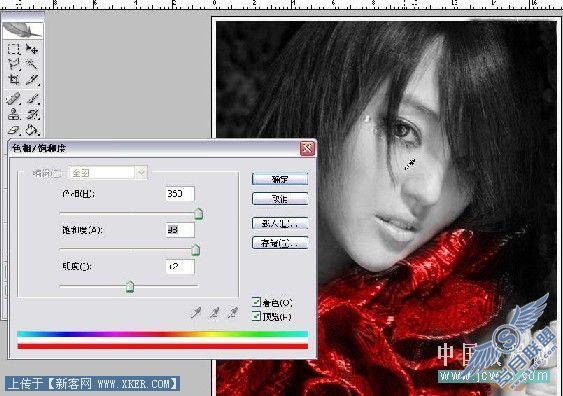Select the Rectangular Marquee tool
The image size is (563, 396).
point(14,49)
